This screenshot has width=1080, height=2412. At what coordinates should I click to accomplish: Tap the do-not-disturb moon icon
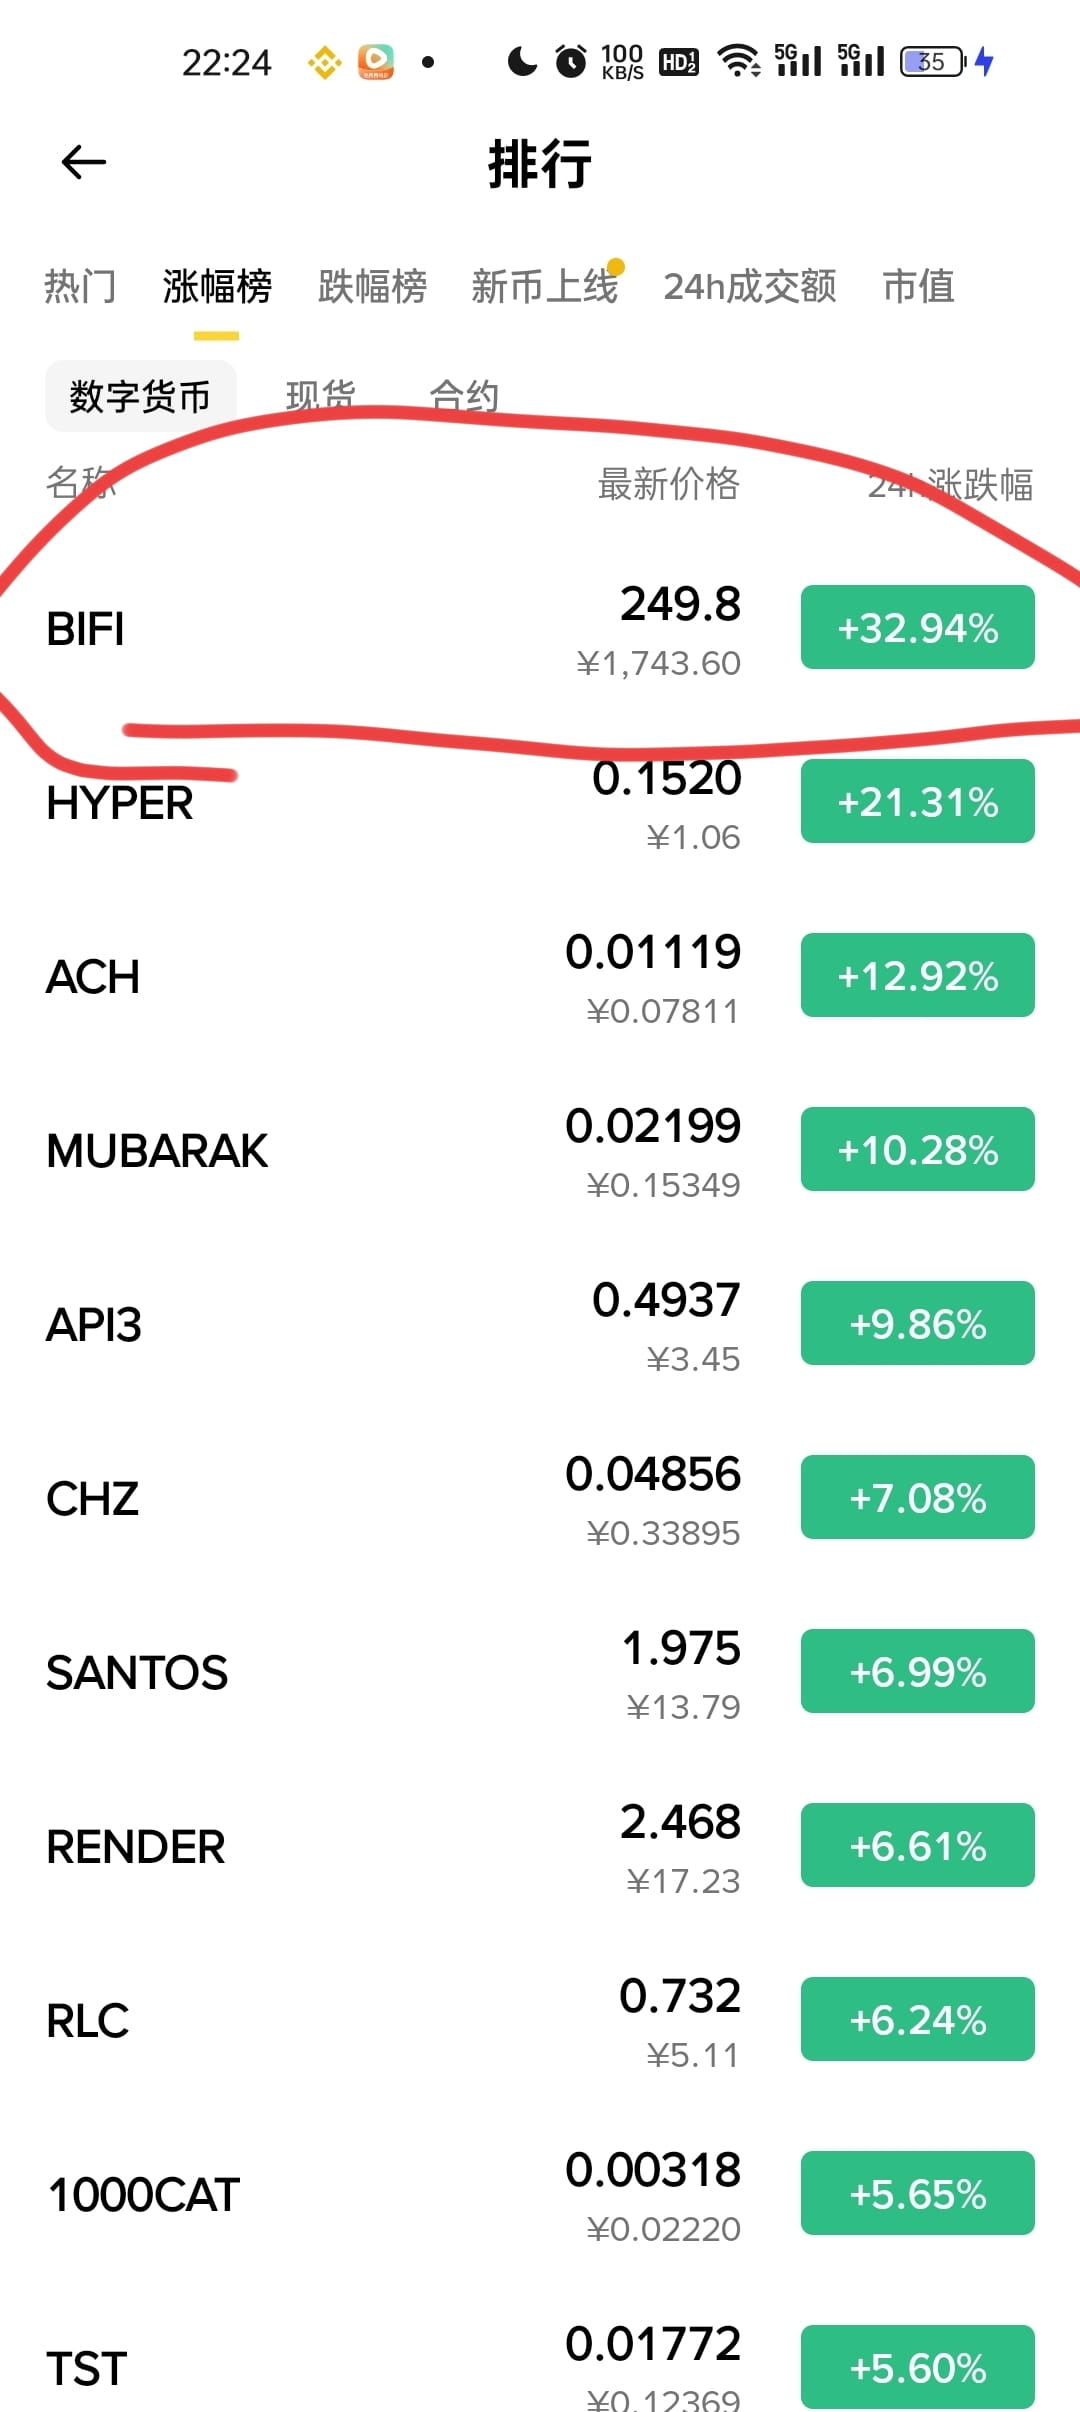click(521, 62)
